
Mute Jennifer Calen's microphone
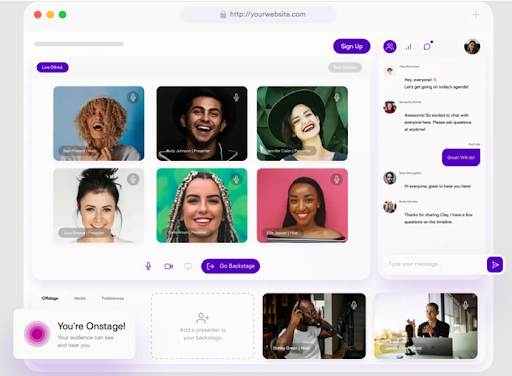(337, 97)
